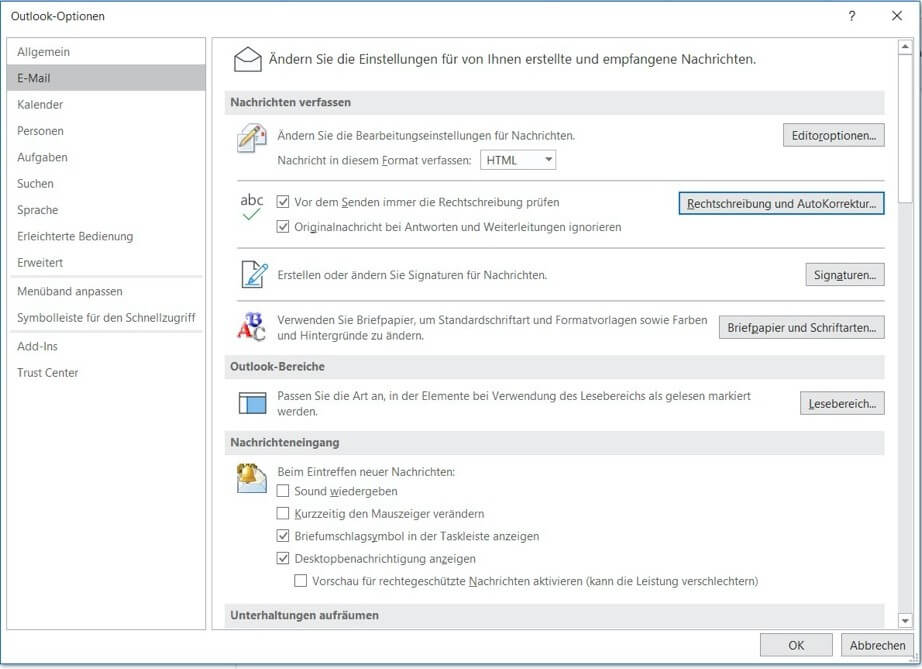Viewport: 922px width, 669px height.
Task: Select Allgemein category
Action: click(x=106, y=52)
